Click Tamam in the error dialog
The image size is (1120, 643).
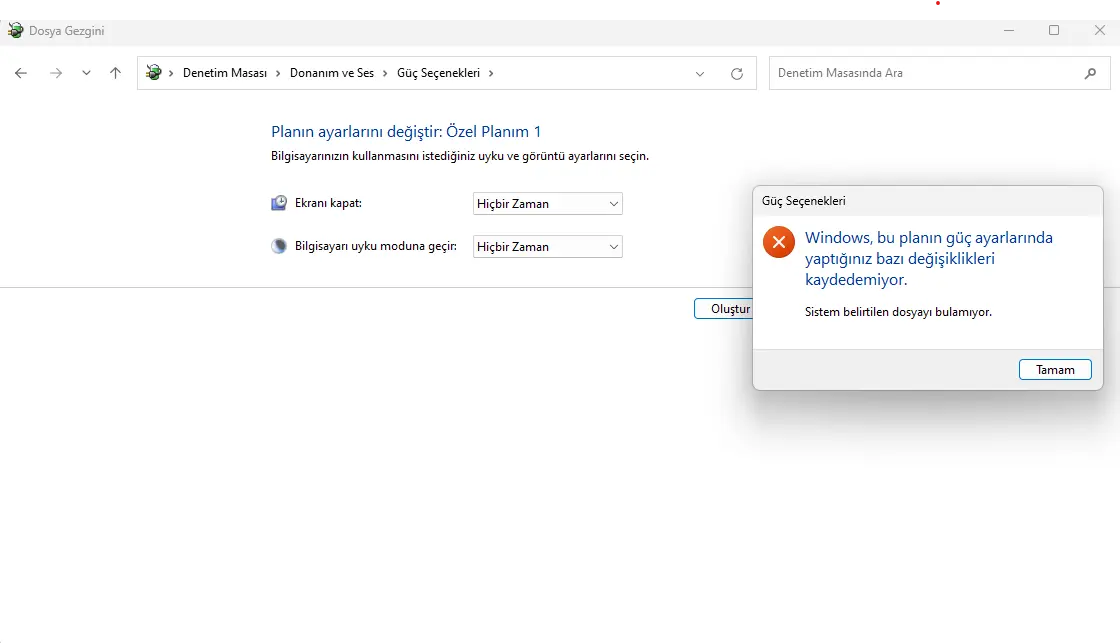coord(1055,369)
